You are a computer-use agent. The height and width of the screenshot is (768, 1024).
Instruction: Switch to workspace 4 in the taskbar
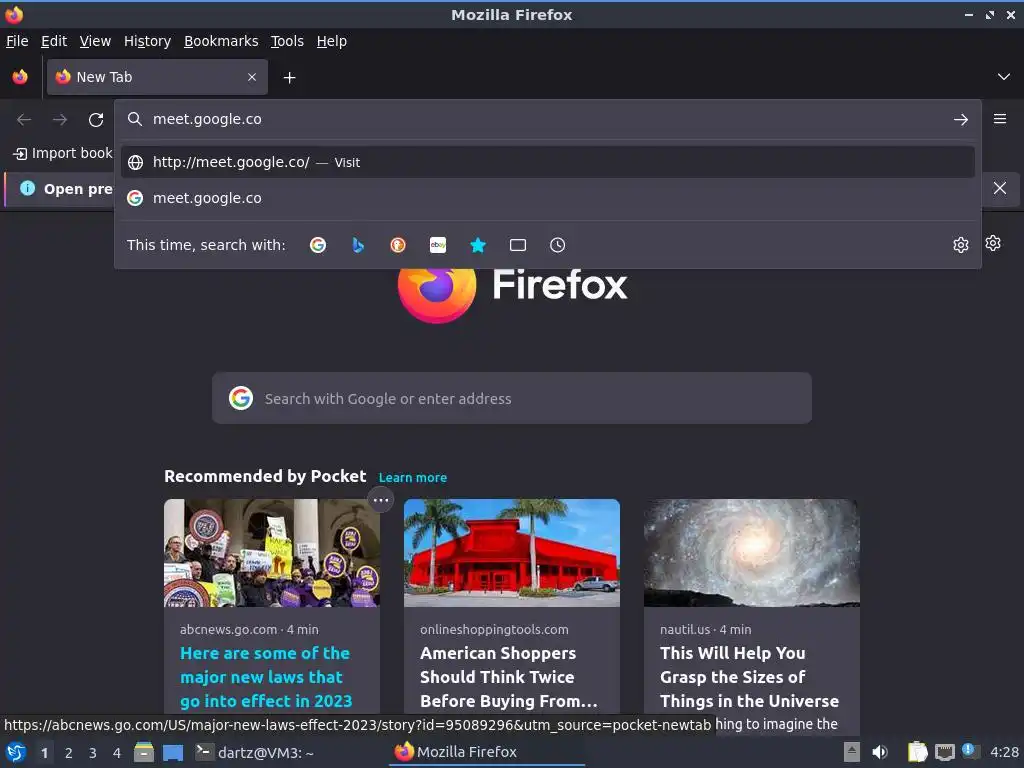coord(117,753)
